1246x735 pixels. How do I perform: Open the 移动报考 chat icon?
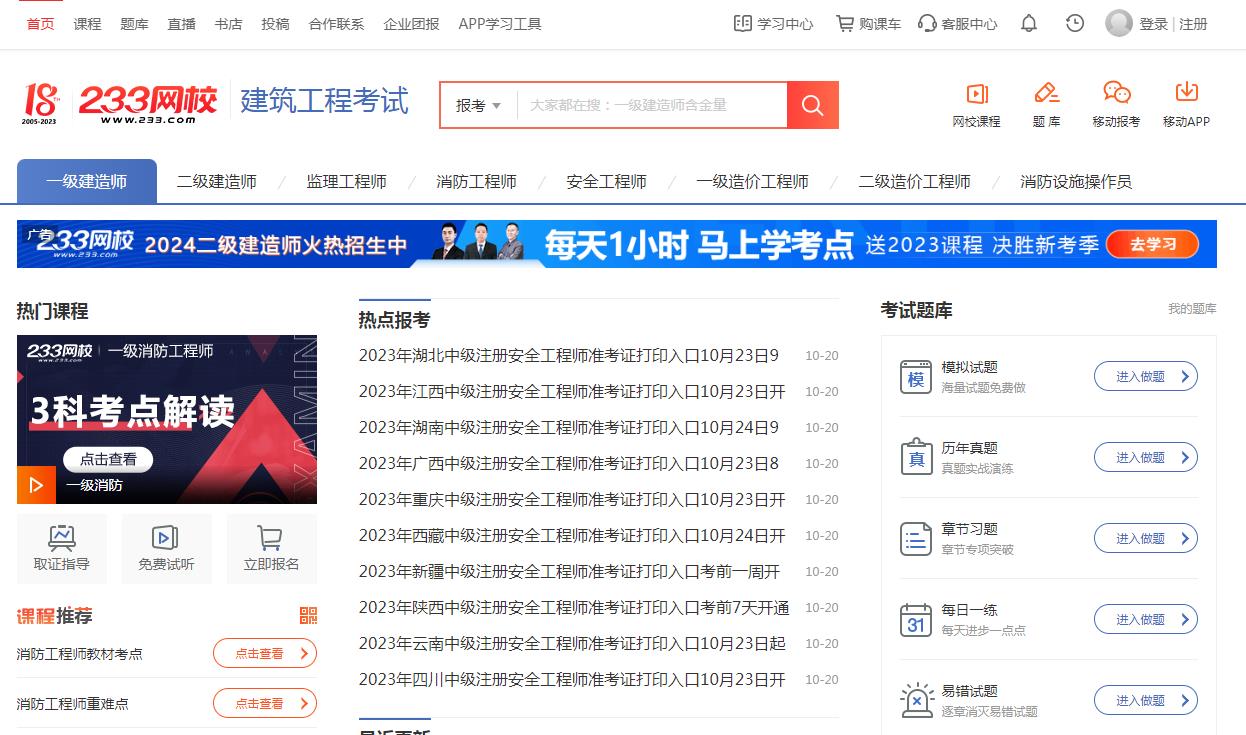pos(1116,93)
